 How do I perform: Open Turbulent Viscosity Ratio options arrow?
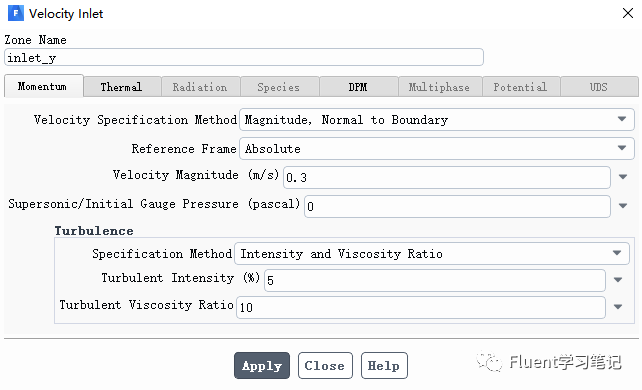(x=618, y=307)
